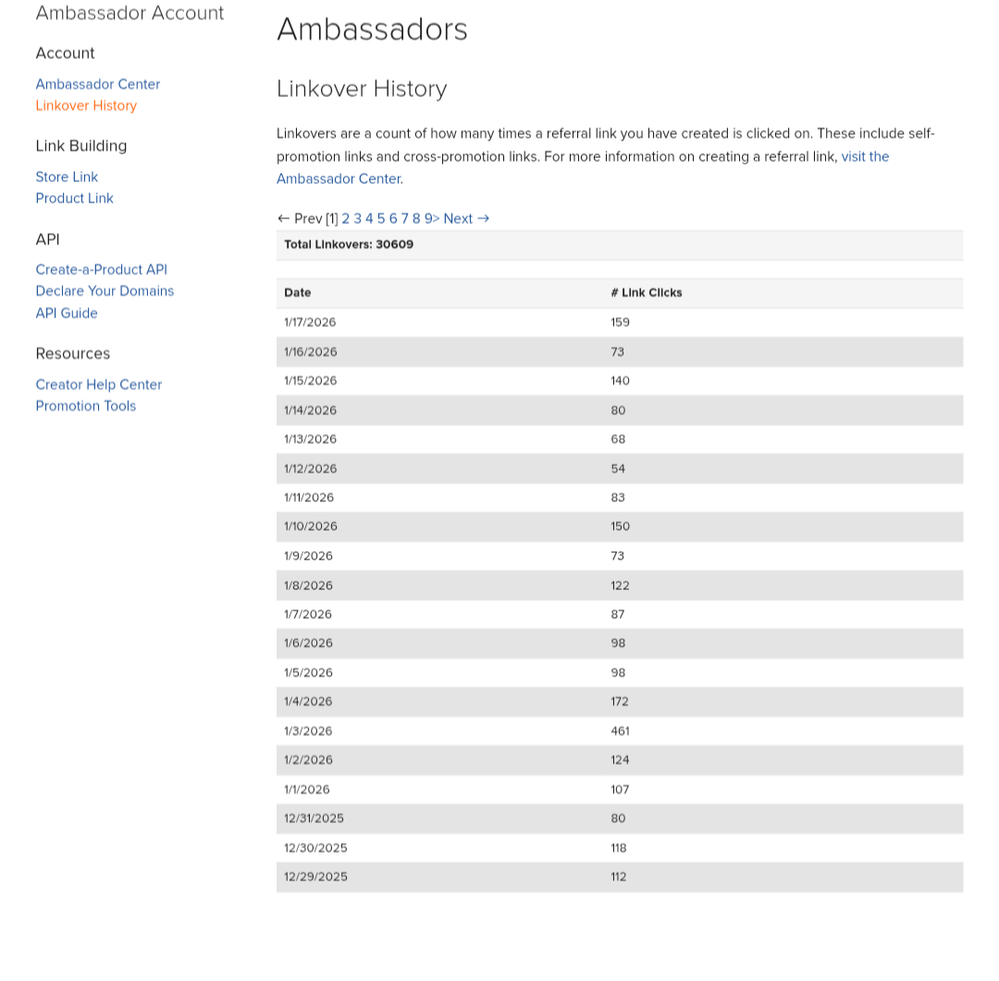This screenshot has width=999, height=981.
Task: Click Next to view older linkovers
Action: pos(458,218)
